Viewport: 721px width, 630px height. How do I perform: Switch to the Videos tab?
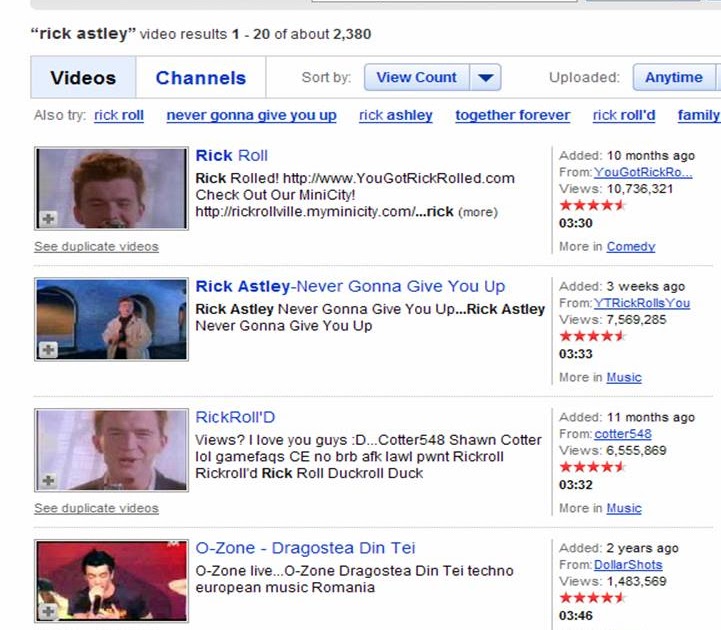(x=83, y=78)
